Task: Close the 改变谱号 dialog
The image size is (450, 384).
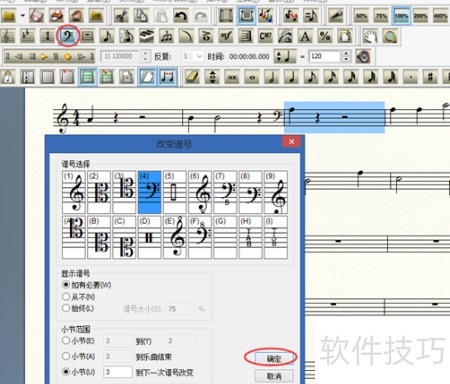Action: click(x=291, y=141)
